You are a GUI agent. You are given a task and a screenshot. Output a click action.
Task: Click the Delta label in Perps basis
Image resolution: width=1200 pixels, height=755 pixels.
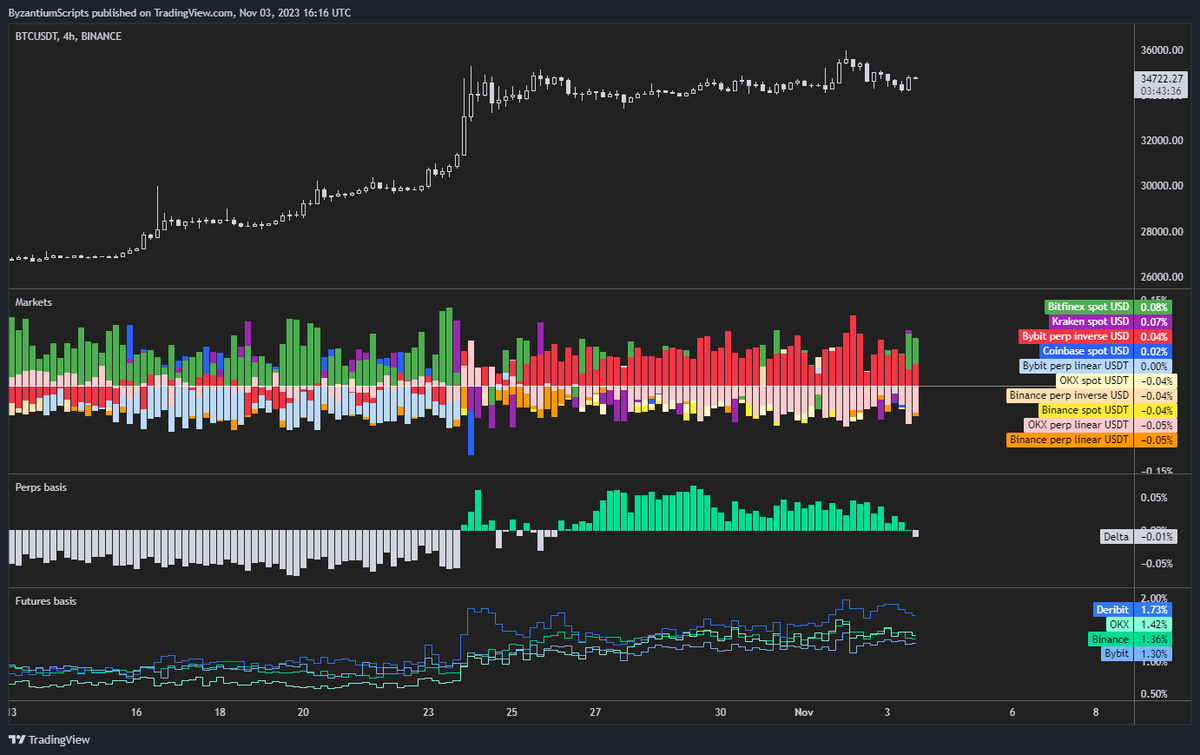click(1117, 536)
